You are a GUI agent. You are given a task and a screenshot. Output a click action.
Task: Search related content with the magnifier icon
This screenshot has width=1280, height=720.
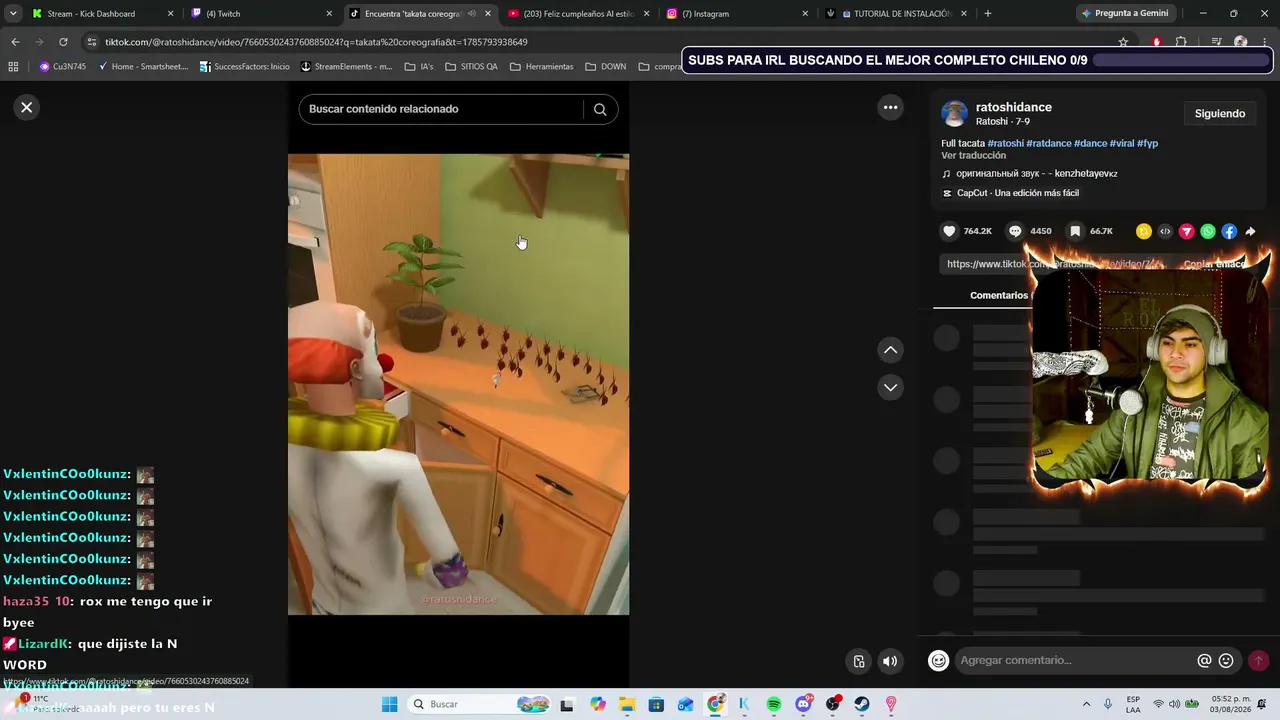coord(600,109)
